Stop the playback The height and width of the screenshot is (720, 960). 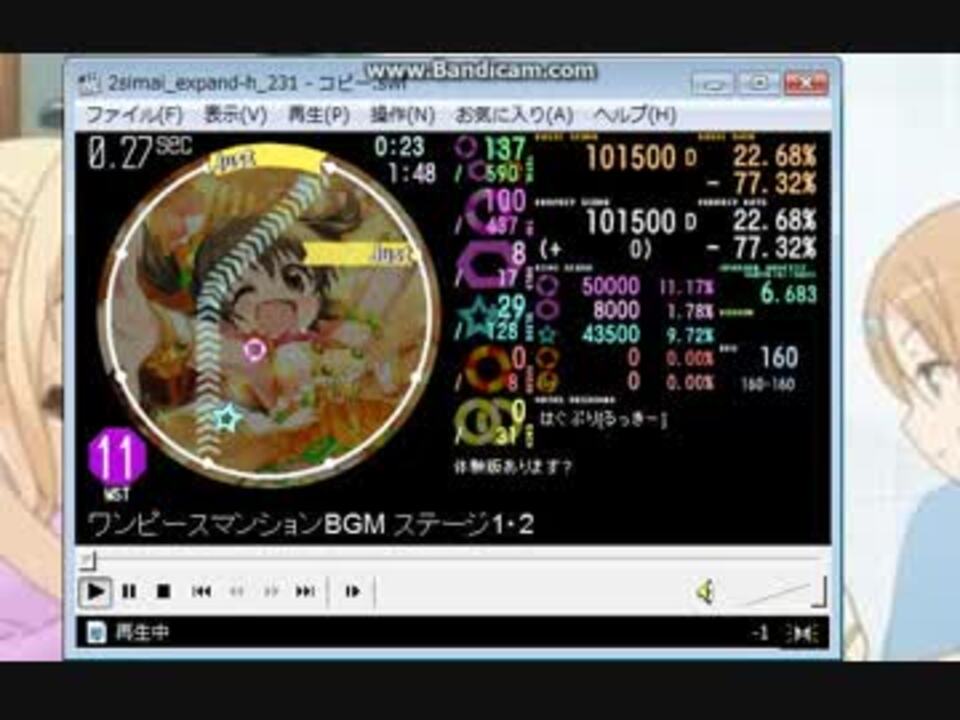pos(163,591)
